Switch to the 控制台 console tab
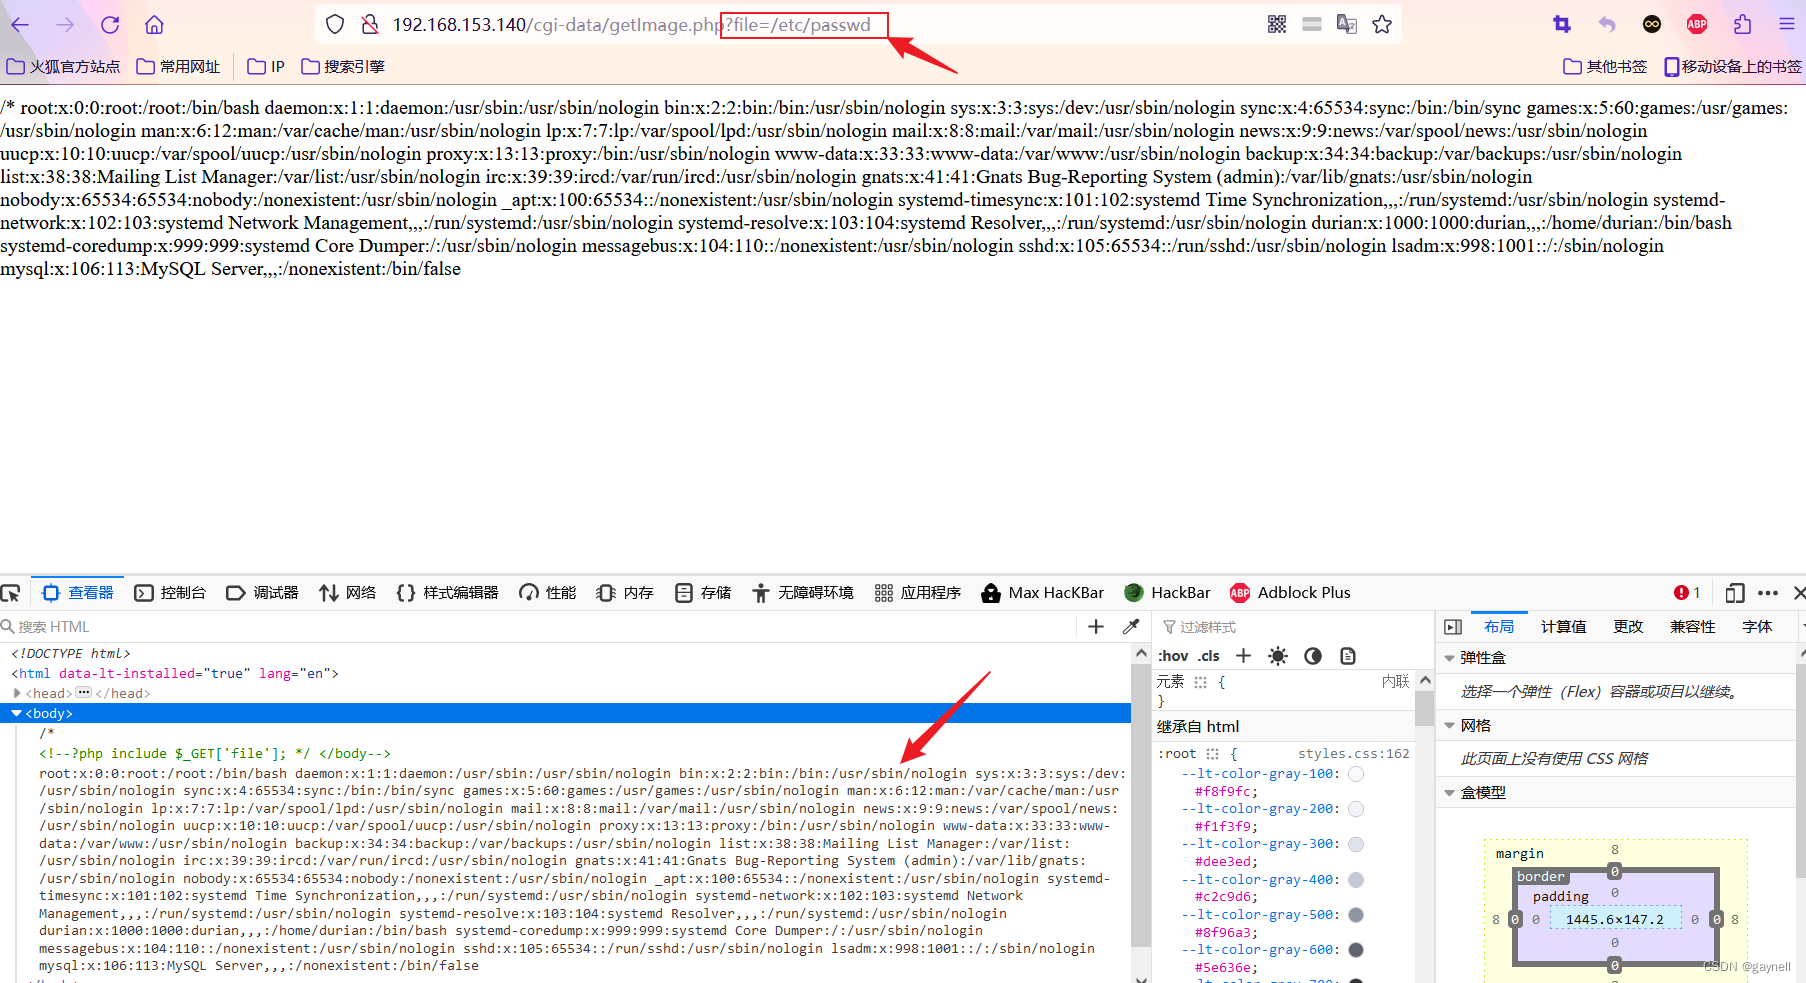The height and width of the screenshot is (983, 1806). 170,593
